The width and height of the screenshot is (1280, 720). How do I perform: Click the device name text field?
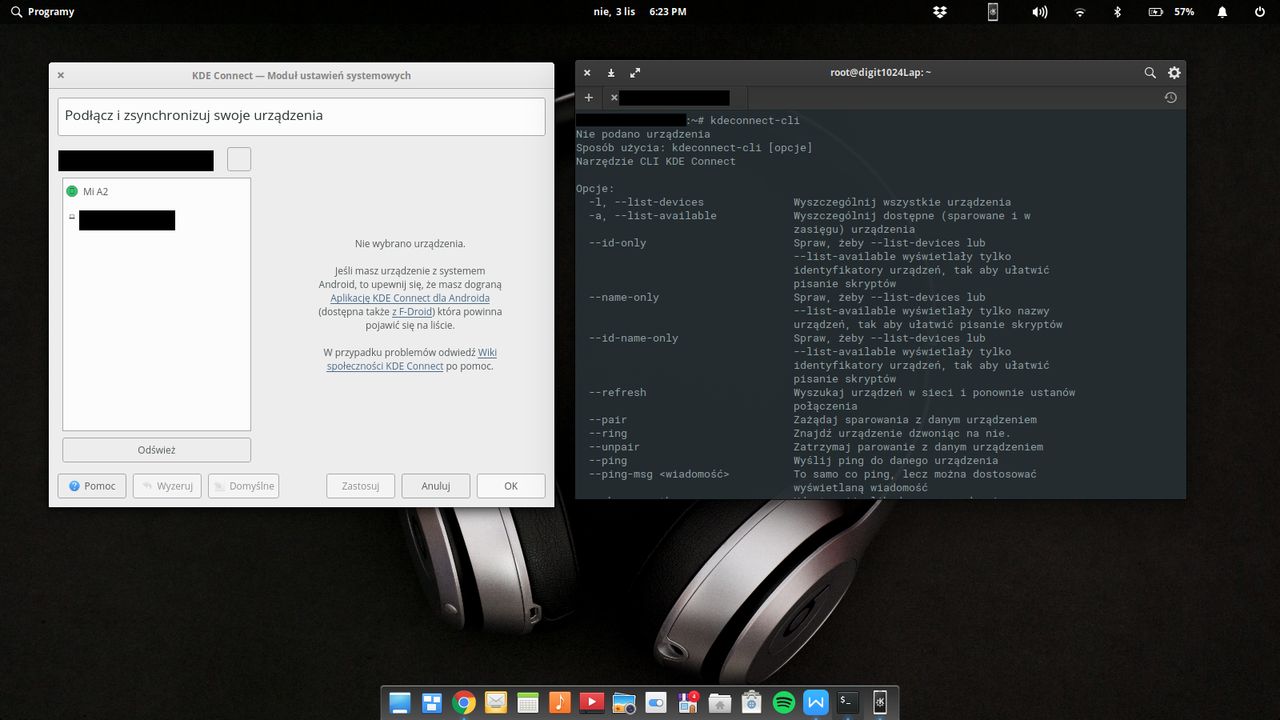tap(136, 160)
